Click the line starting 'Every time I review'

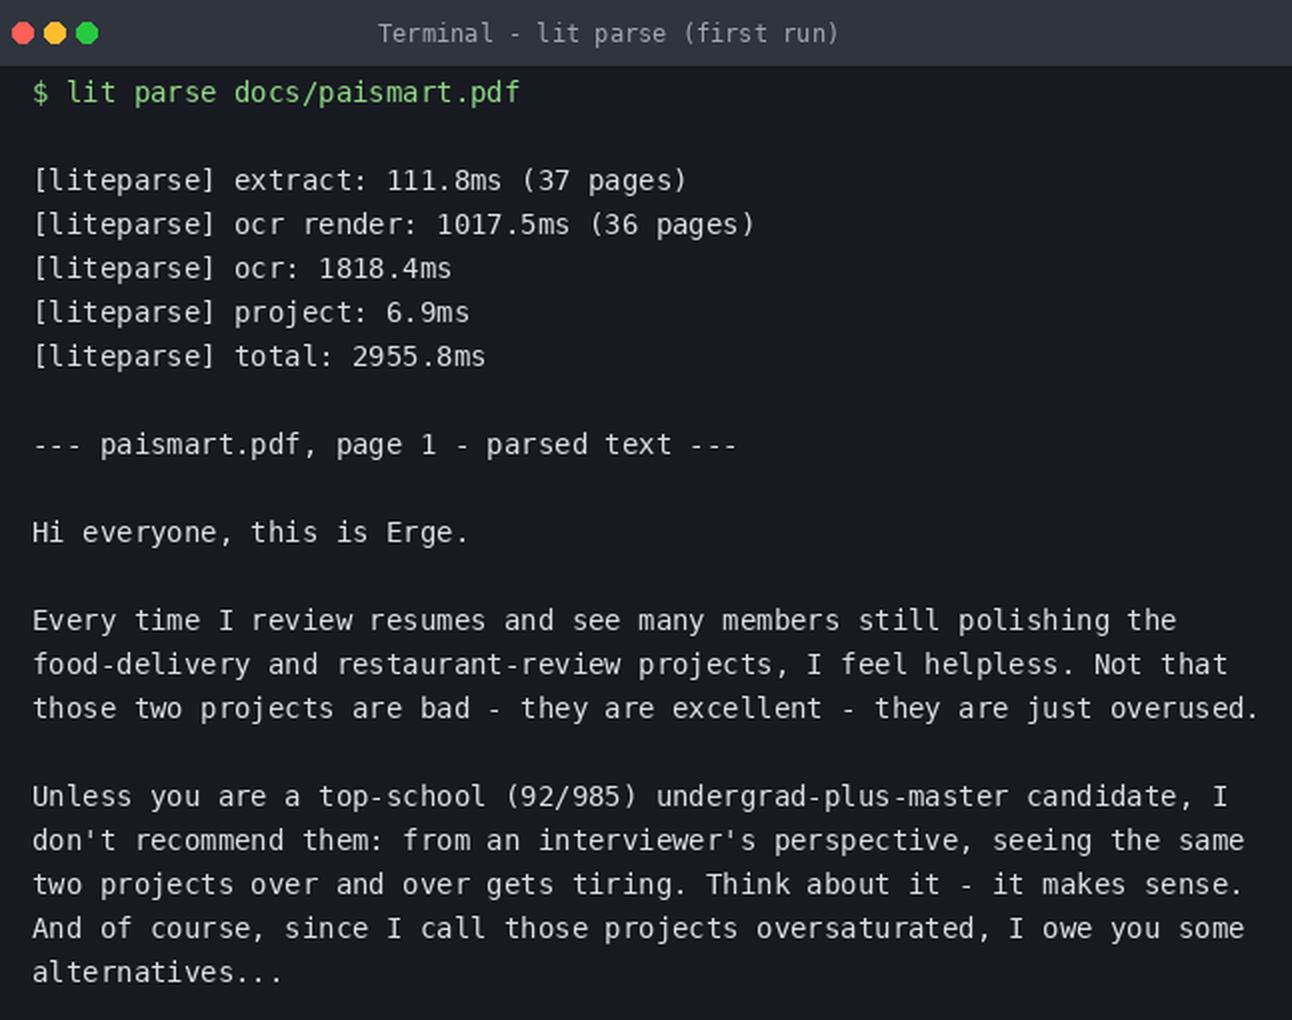click(x=604, y=621)
